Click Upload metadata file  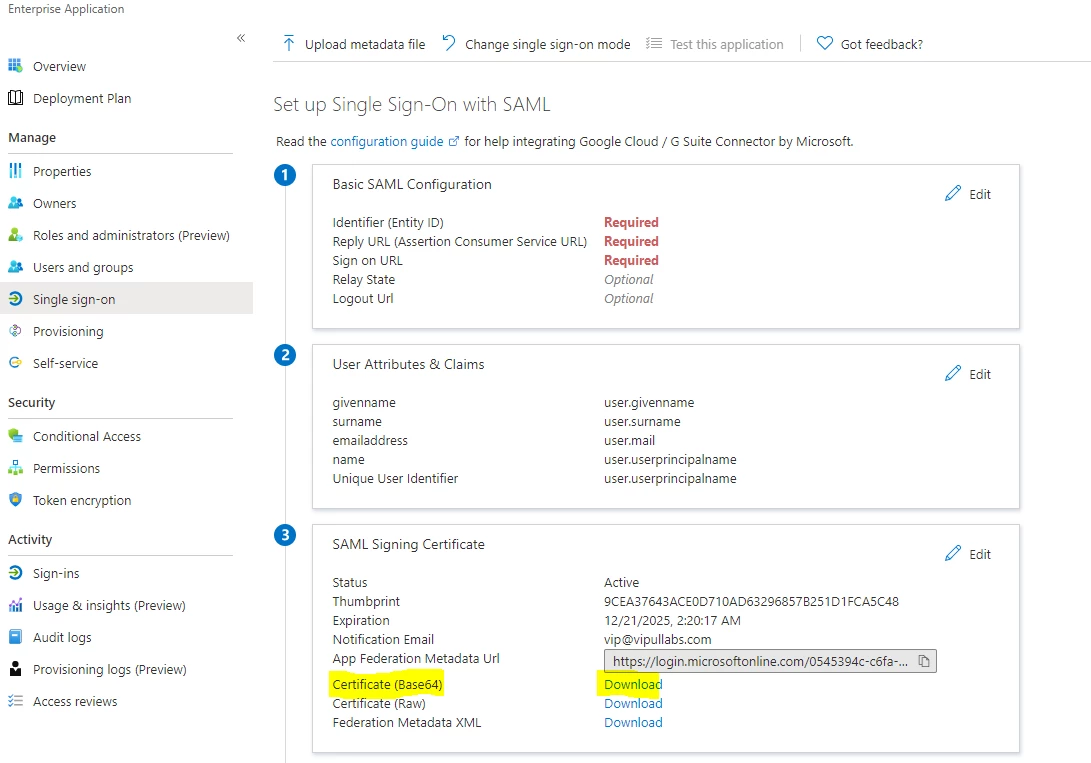(x=353, y=44)
